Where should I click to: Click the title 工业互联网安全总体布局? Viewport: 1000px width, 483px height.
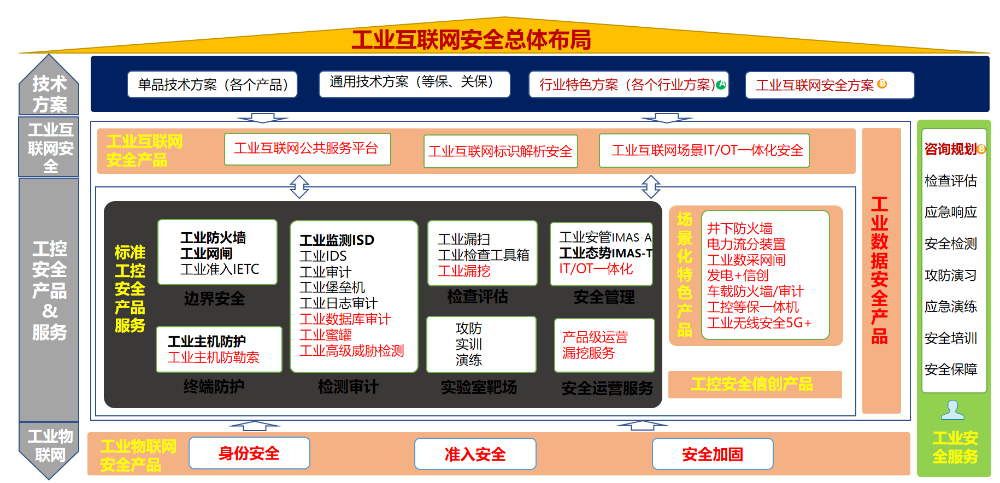tap(471, 40)
